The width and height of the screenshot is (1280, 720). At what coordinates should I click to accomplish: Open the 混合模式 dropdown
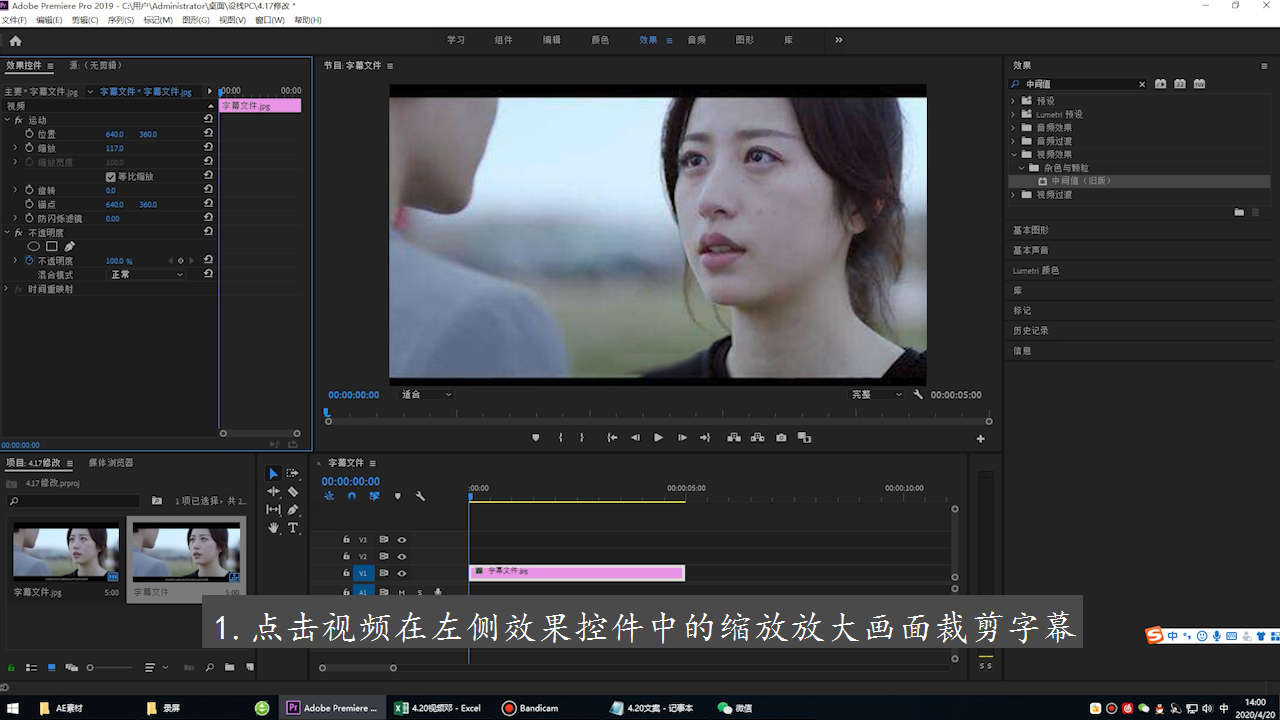click(147, 274)
